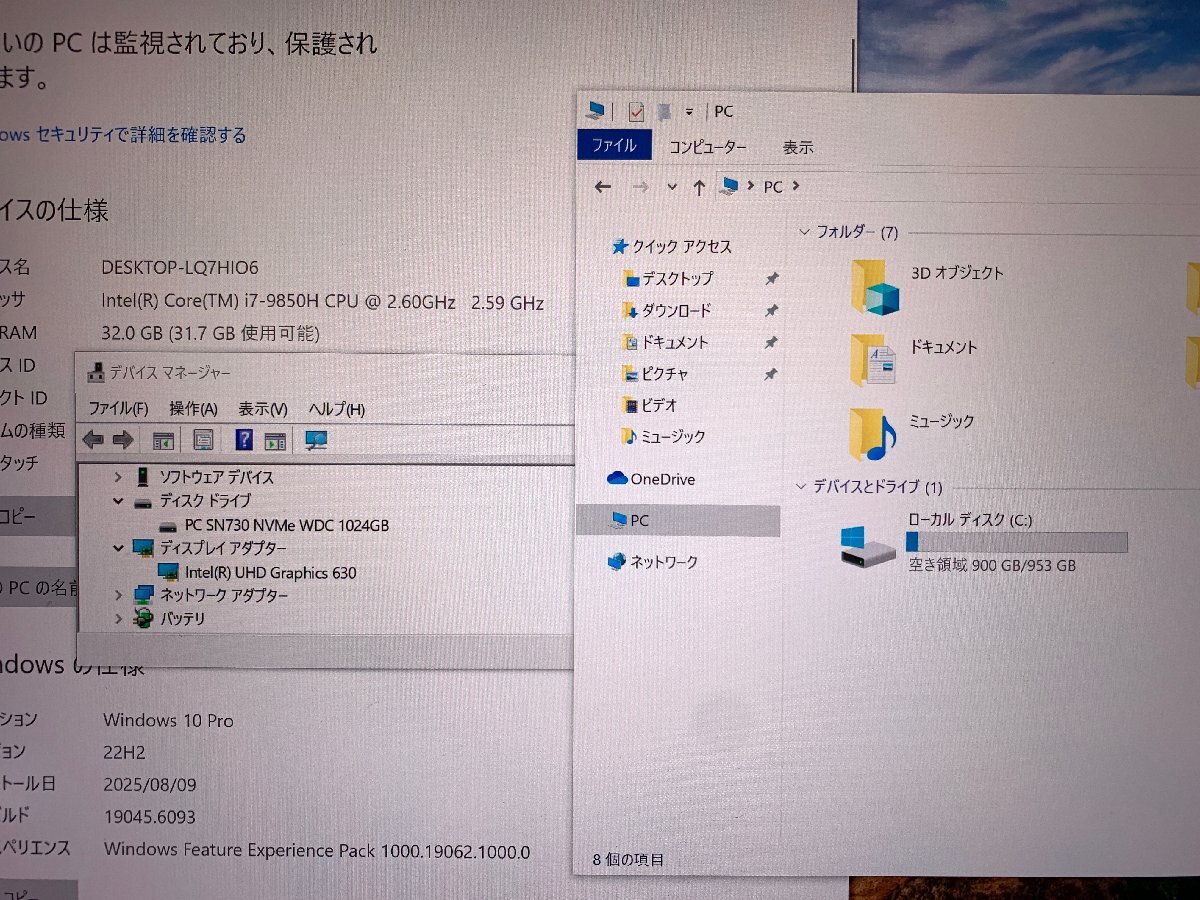
Task: Collapse the フォルダー (7) group
Action: [804, 232]
